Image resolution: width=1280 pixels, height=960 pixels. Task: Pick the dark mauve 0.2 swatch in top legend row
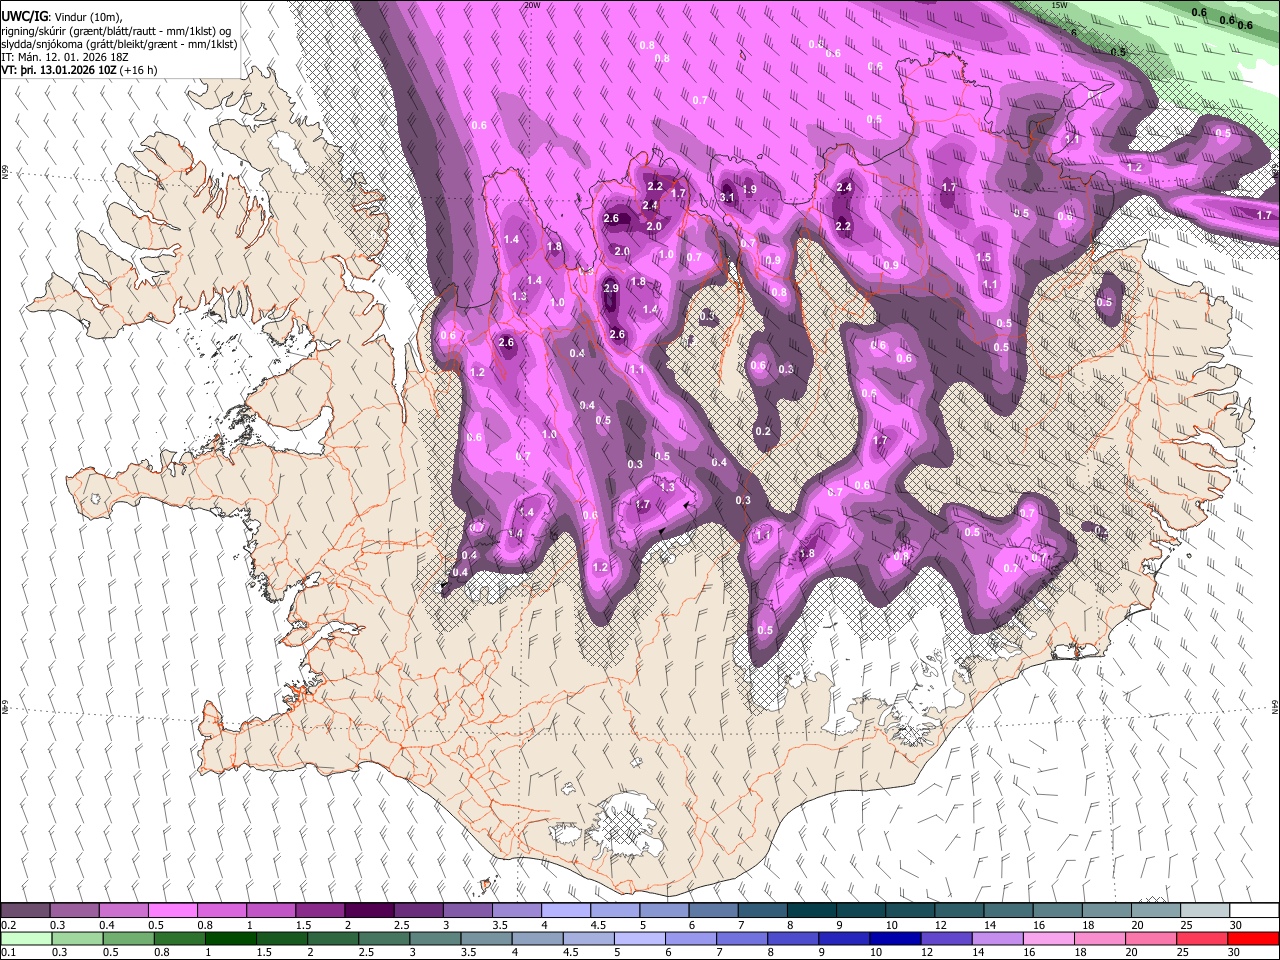(25, 910)
